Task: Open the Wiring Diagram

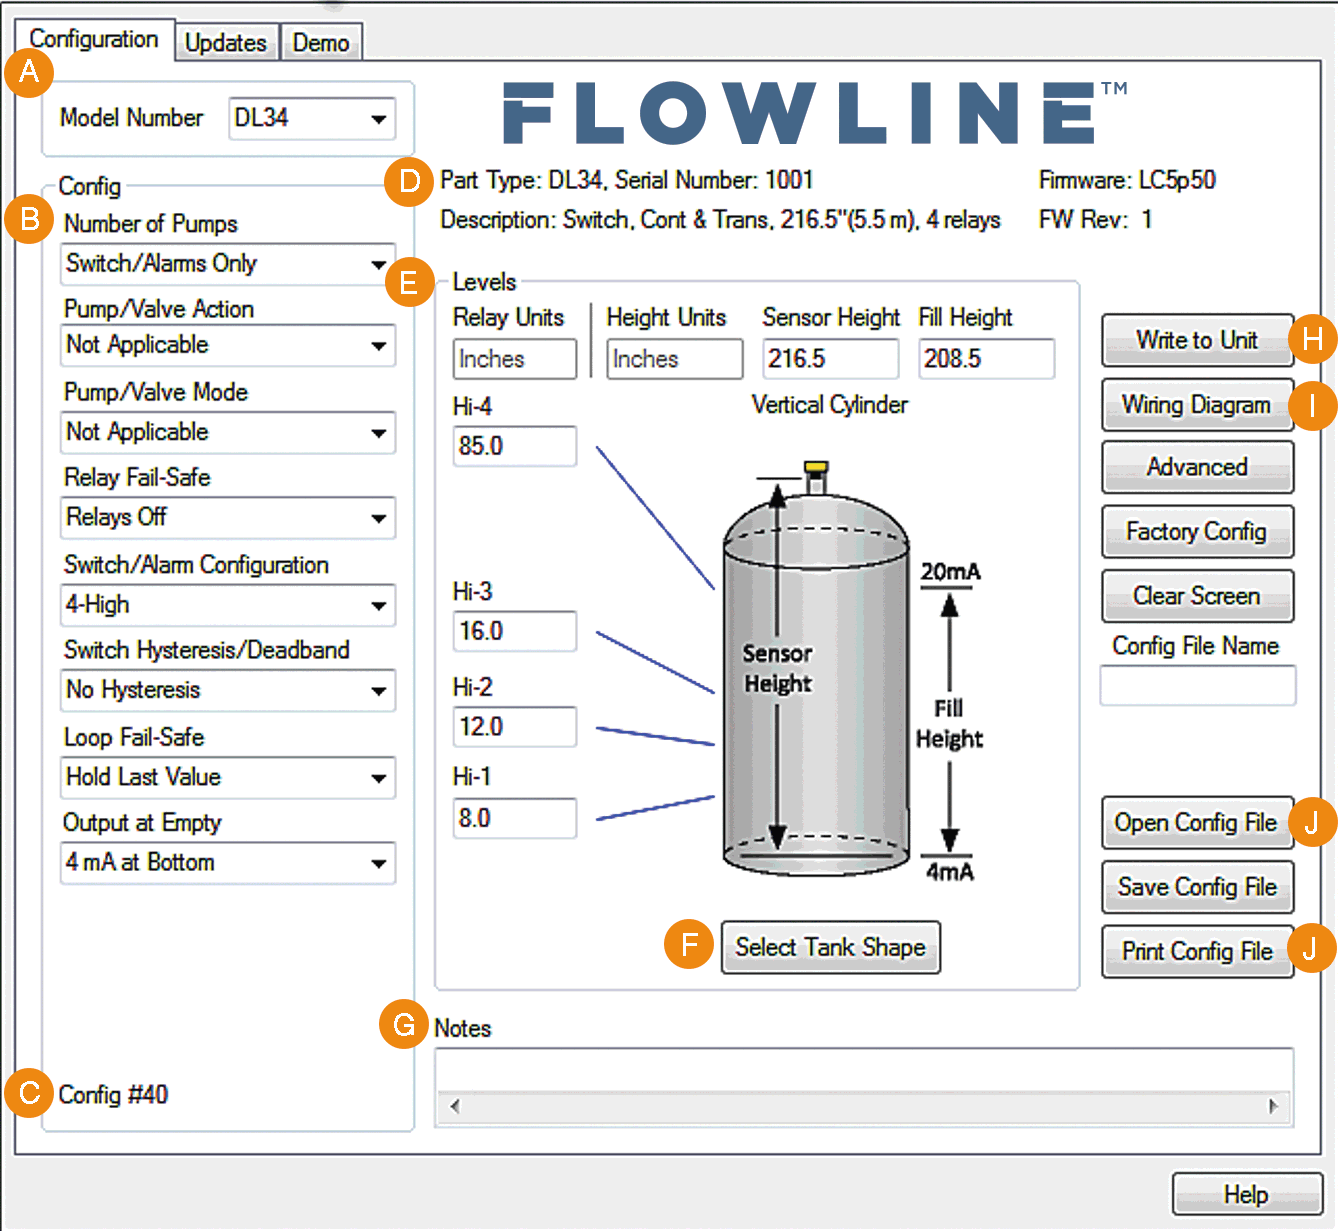Action: point(1197,404)
